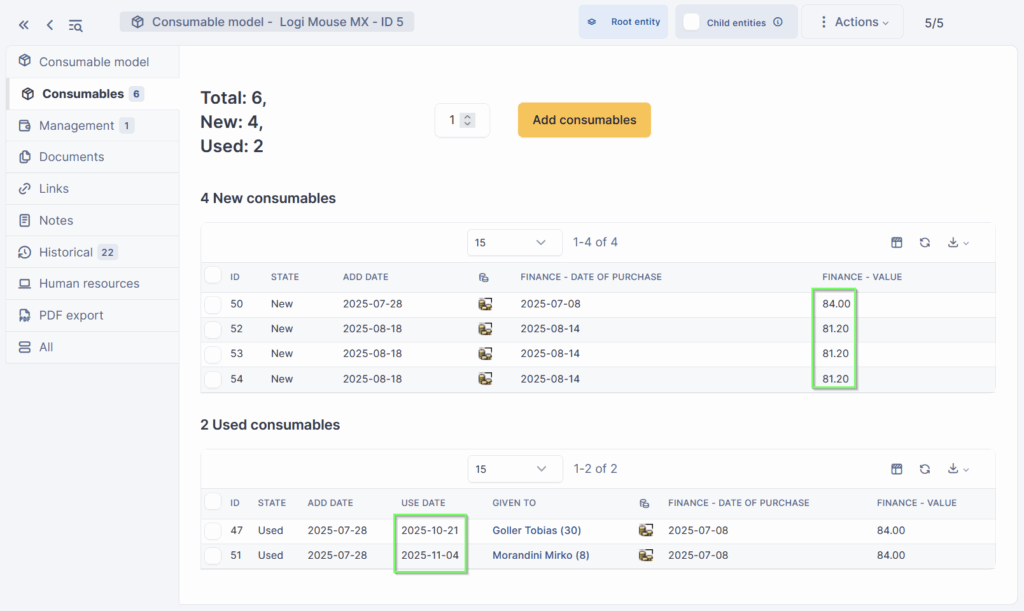Open the Goller Tobias (30) link
Image resolution: width=1024 pixels, height=611 pixels.
click(x=536, y=531)
